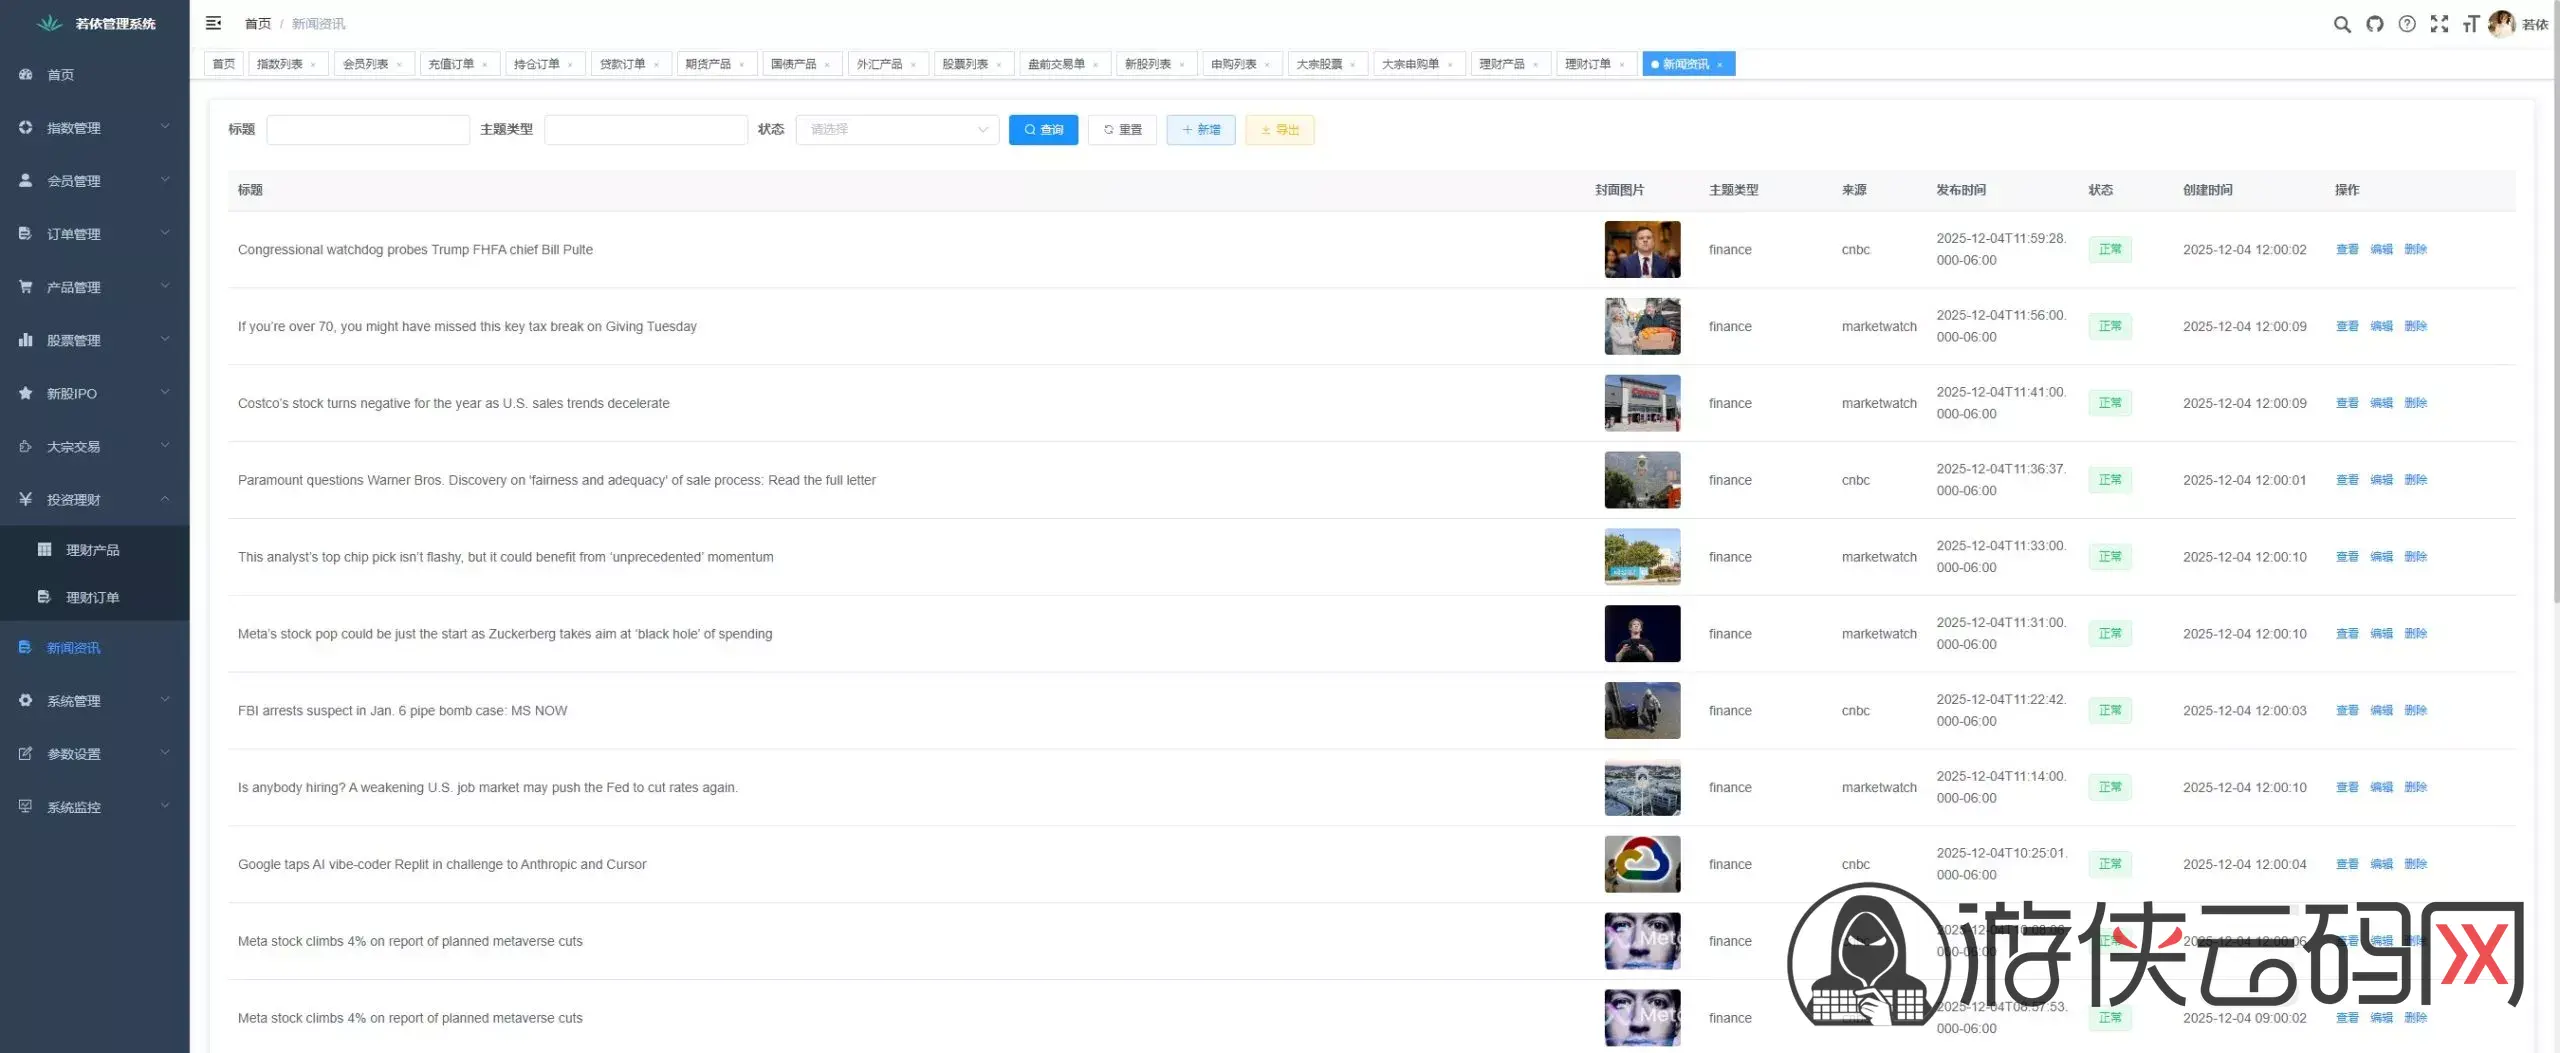Switch to the 国债产品 tab
Viewport: 2560px width, 1053px height.
[x=800, y=64]
